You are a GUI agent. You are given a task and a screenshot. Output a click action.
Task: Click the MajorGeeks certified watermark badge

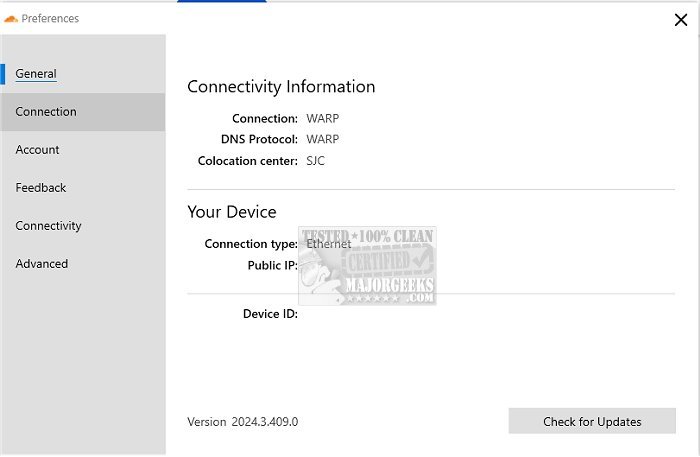[384, 266]
